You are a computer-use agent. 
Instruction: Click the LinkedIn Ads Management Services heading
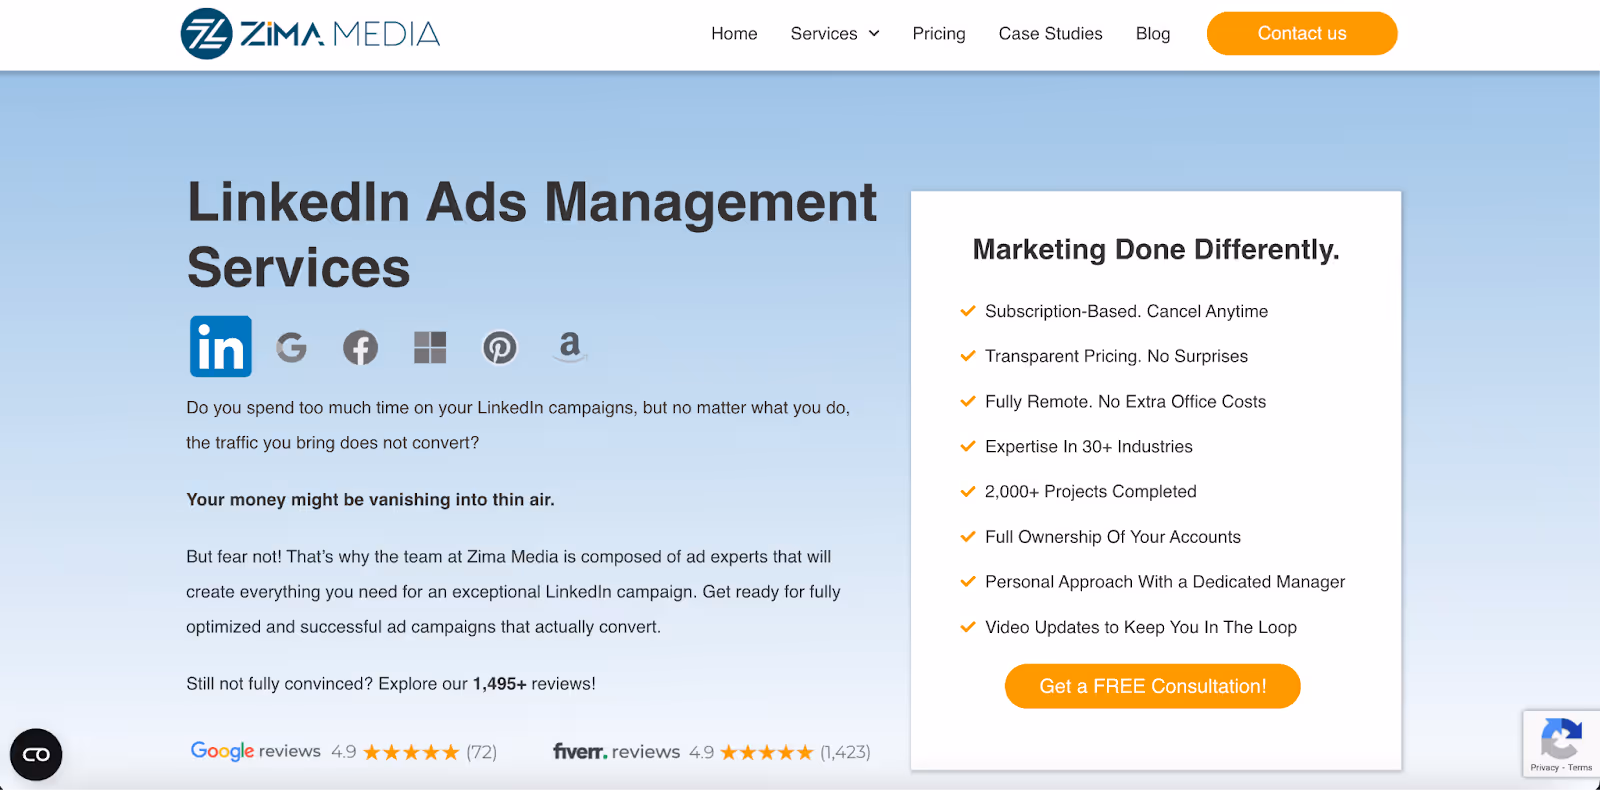(x=532, y=234)
